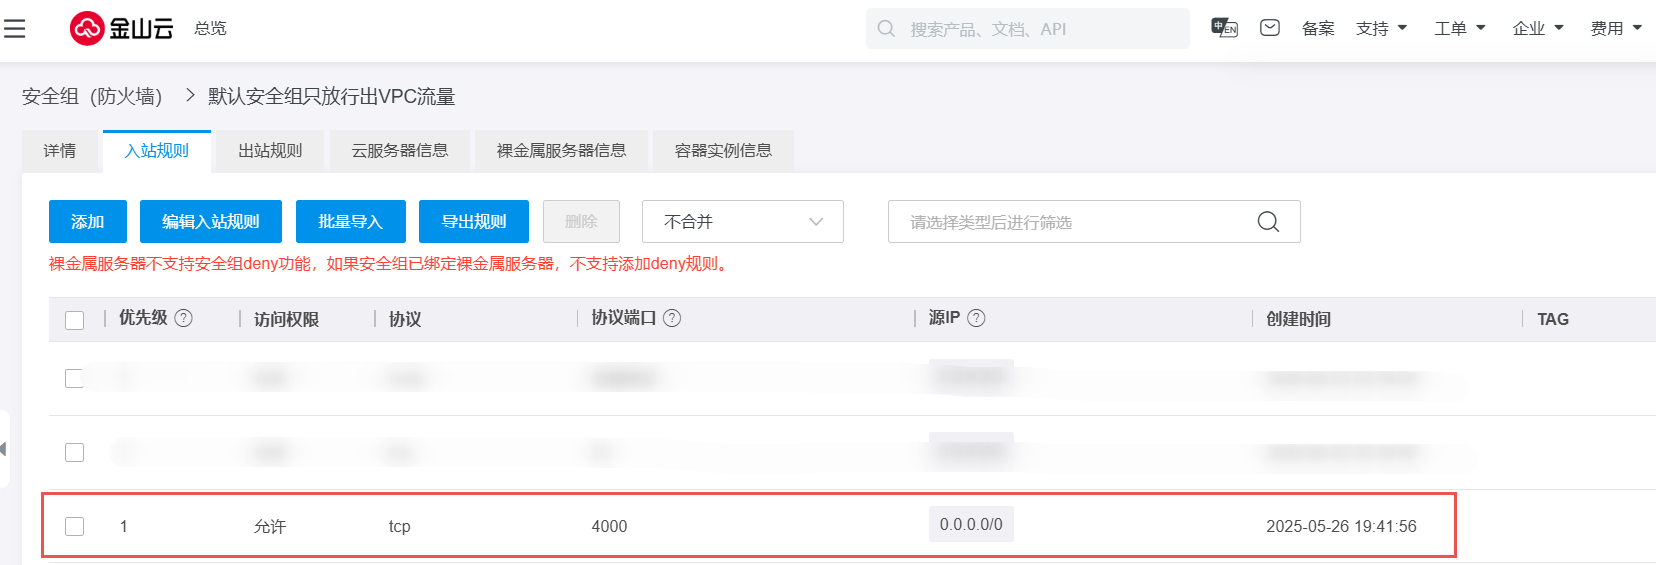Show help tooltip for 源IP column
Viewport: 1656px width, 565px height.
click(x=976, y=318)
